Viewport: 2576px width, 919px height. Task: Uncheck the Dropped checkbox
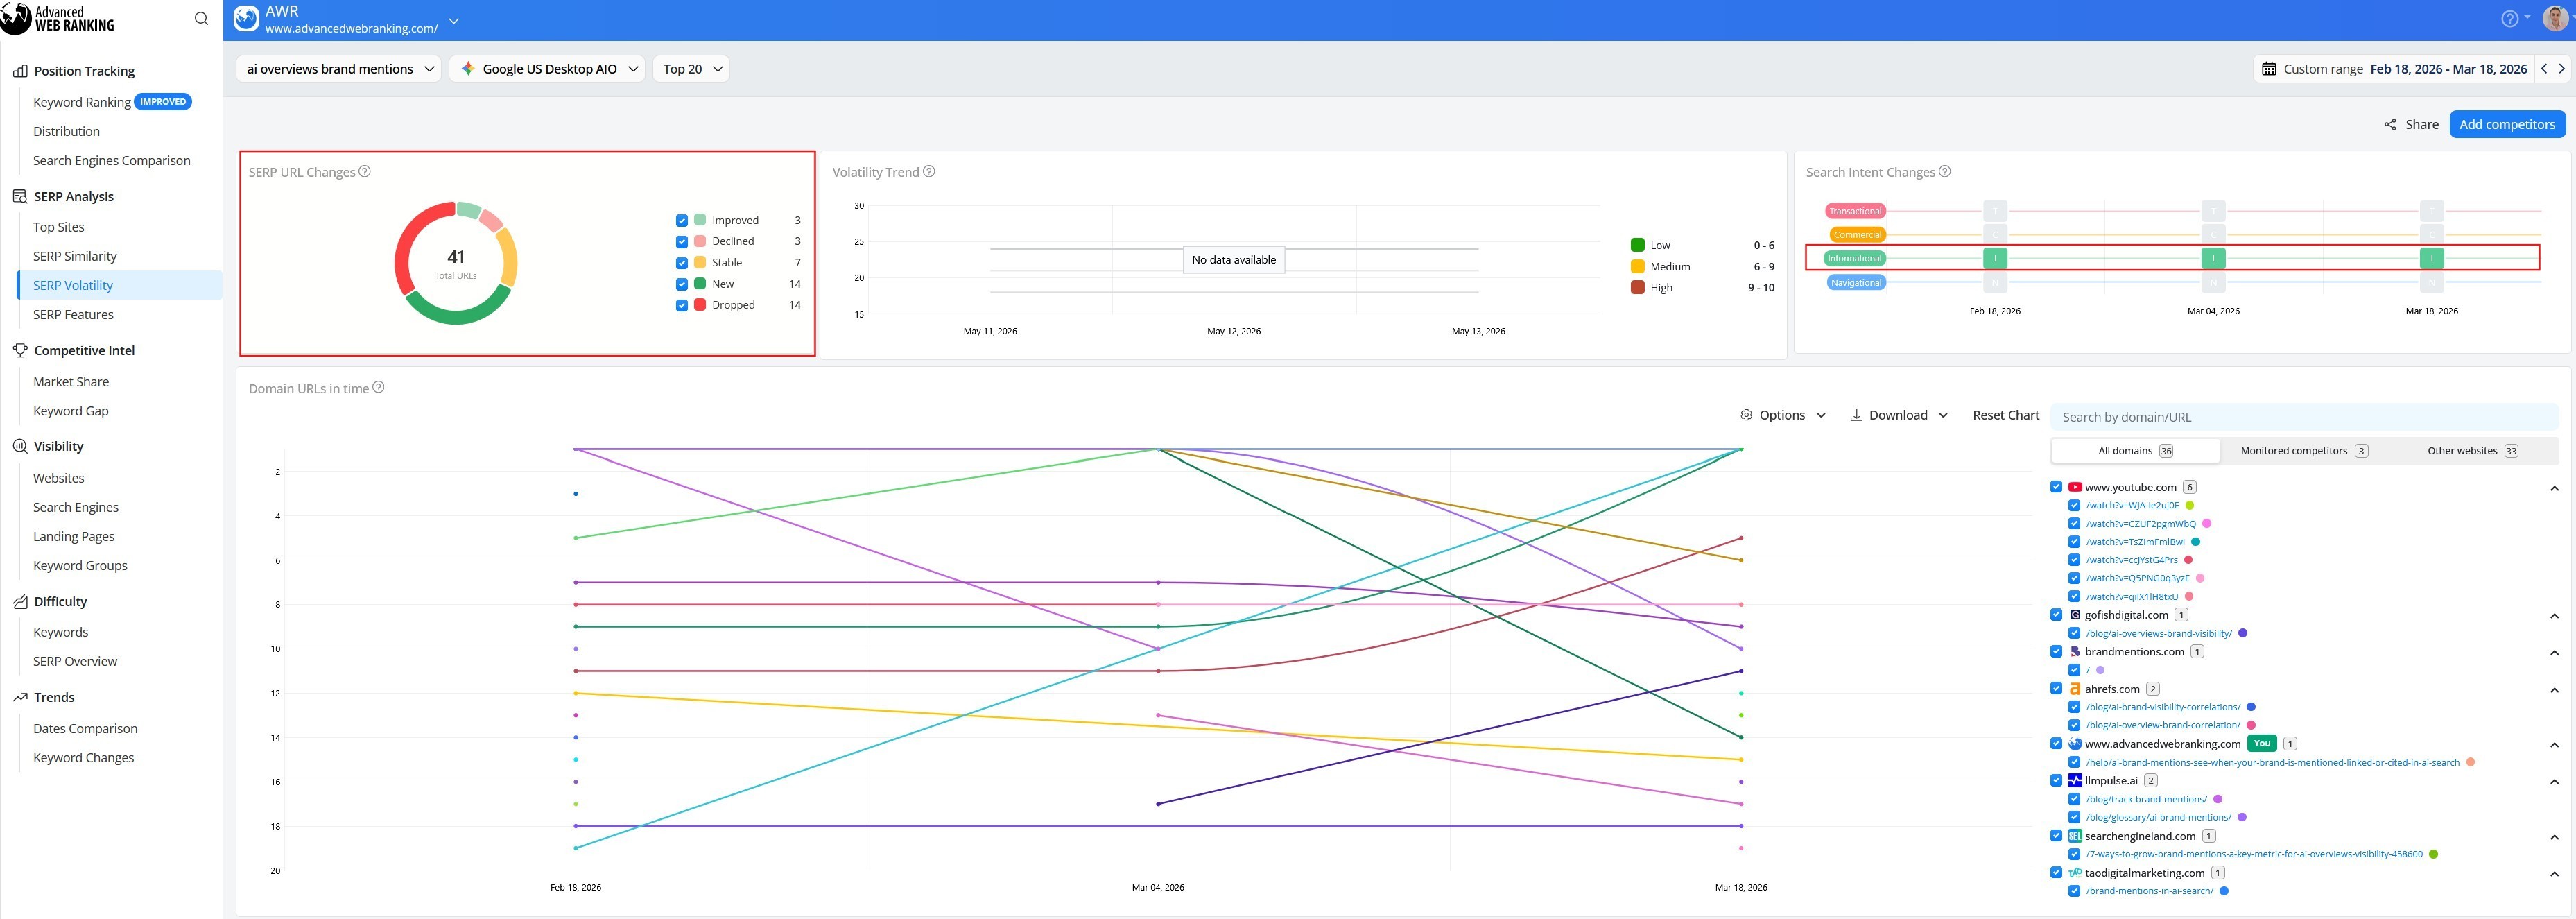pyautogui.click(x=682, y=305)
